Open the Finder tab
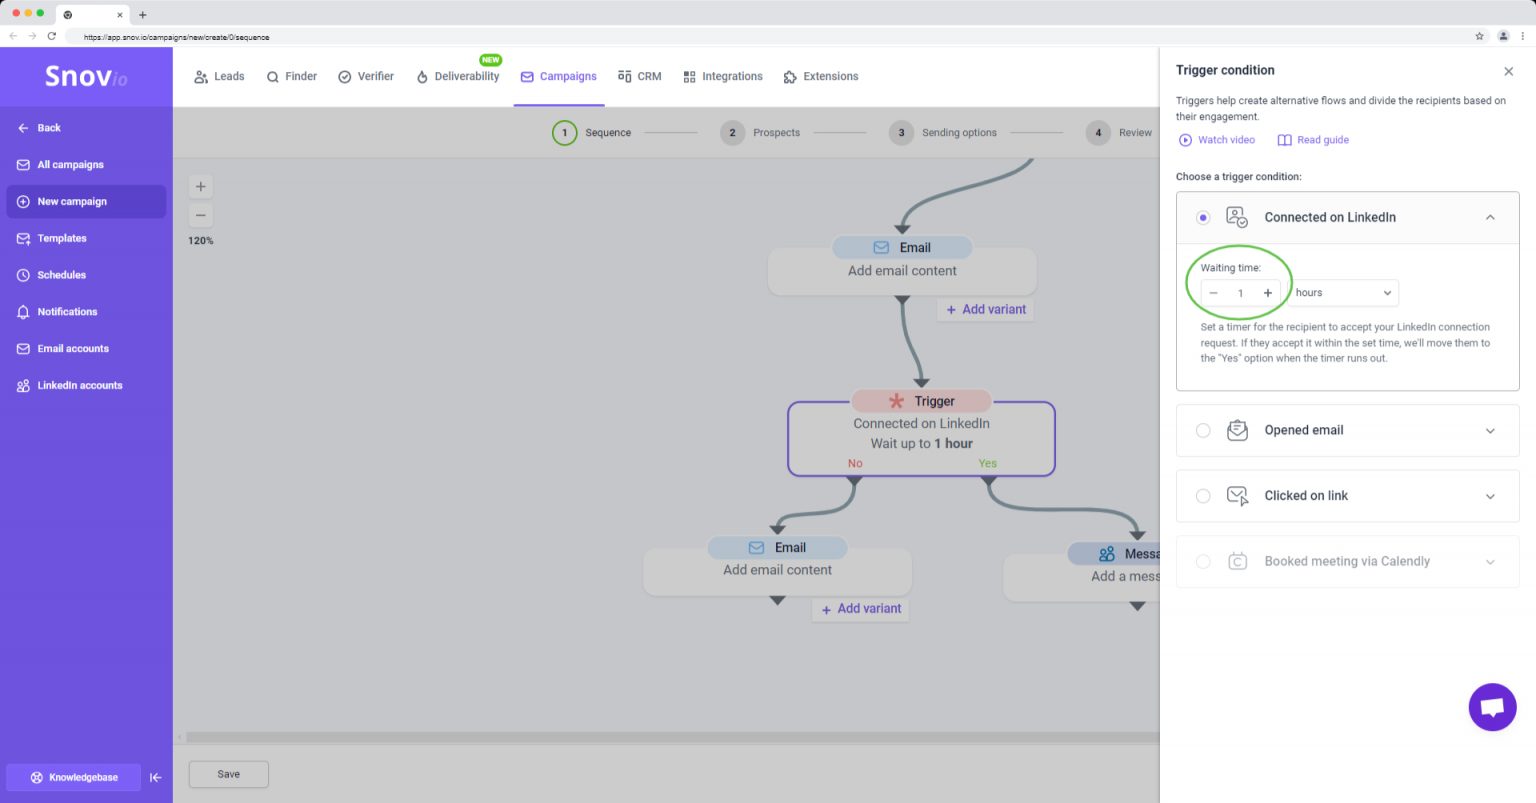 tap(291, 76)
